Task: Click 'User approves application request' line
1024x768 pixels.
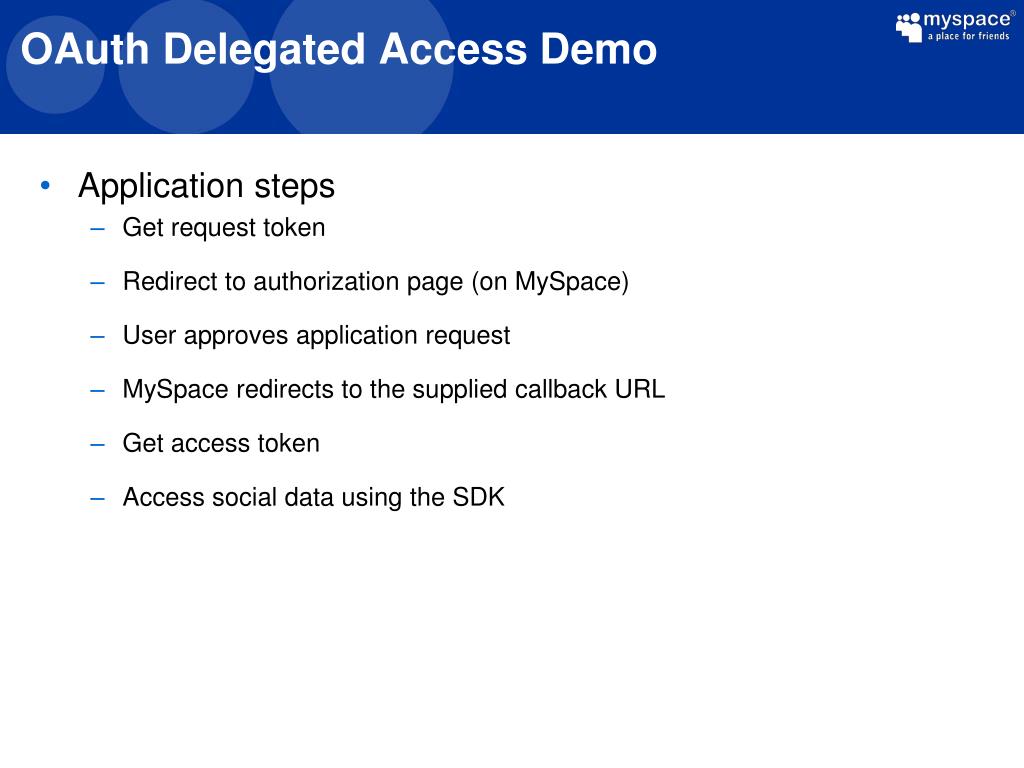Action: pyautogui.click(x=316, y=336)
